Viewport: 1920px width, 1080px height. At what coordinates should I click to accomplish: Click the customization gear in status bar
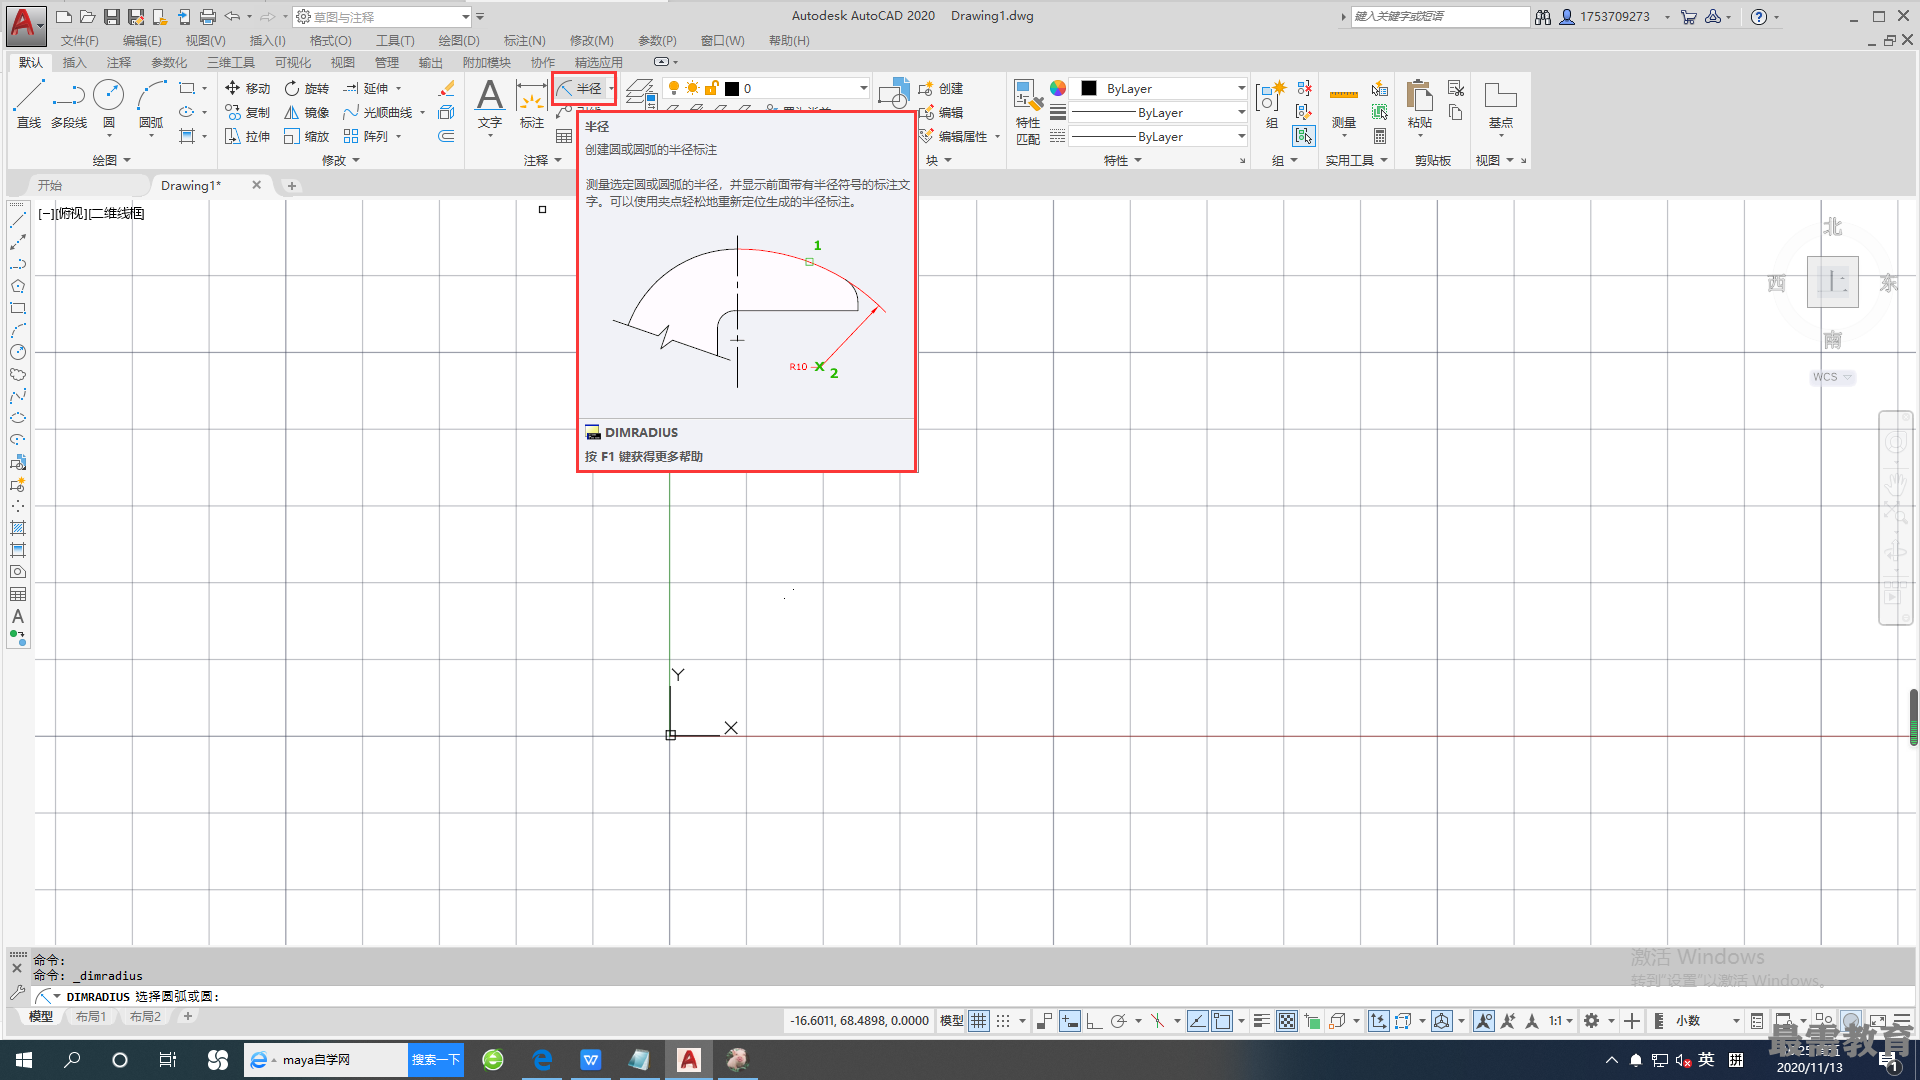(1592, 1020)
